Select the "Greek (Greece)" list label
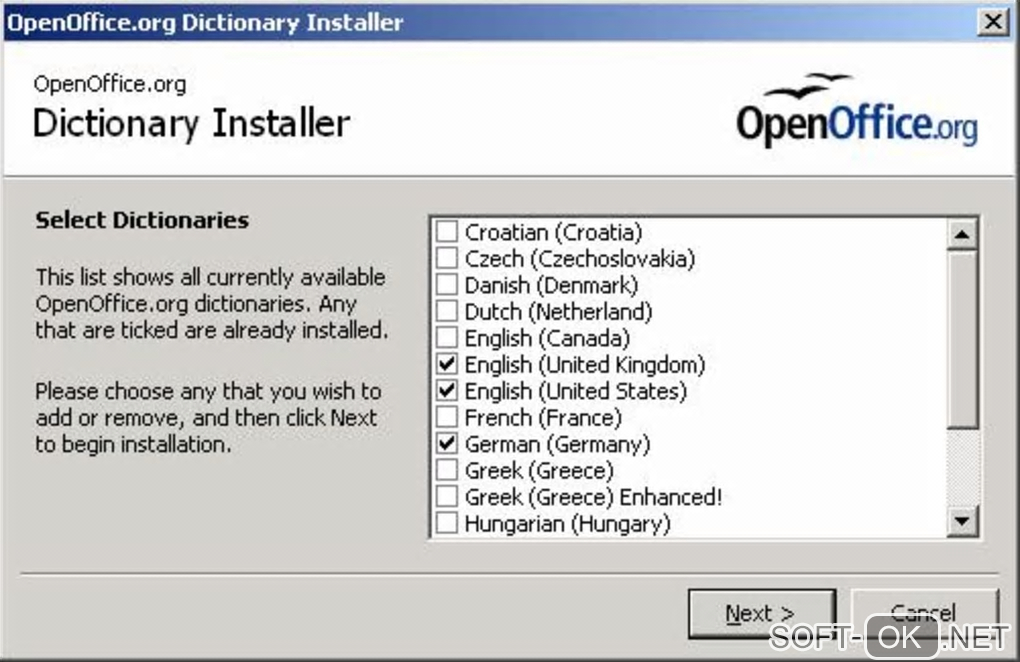The height and width of the screenshot is (662, 1020). [539, 470]
